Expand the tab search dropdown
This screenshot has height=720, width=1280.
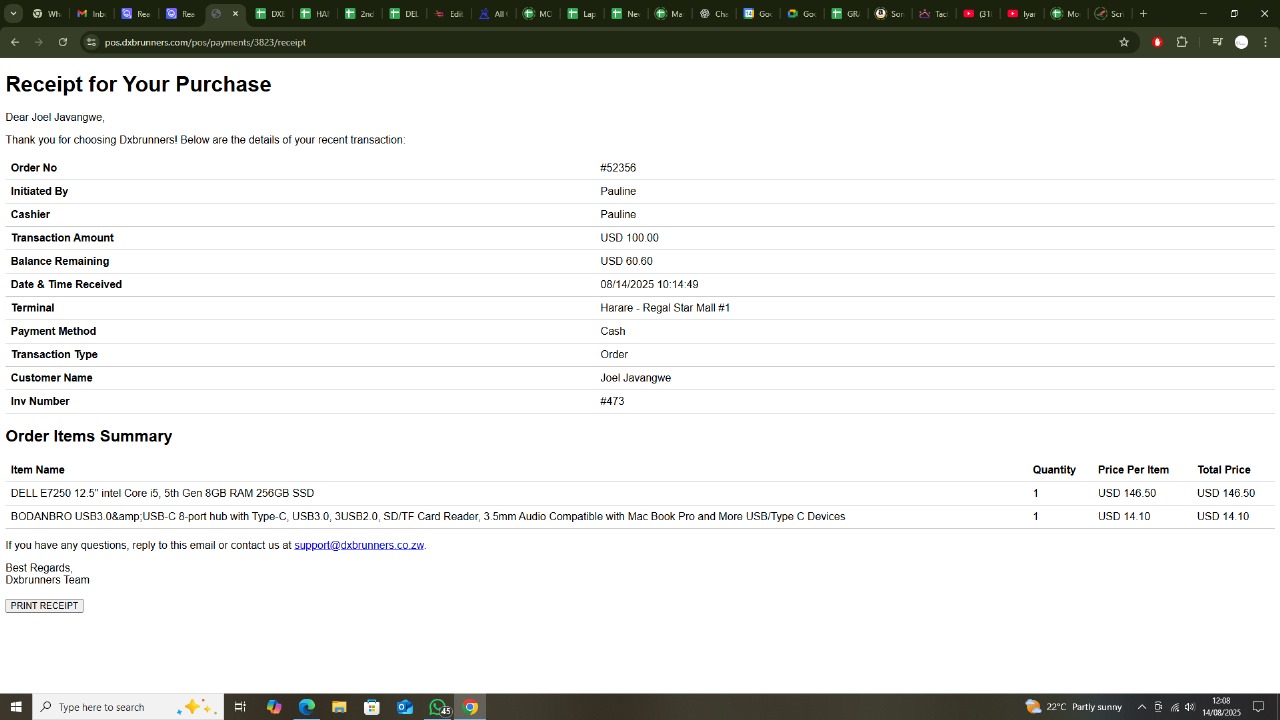point(14,14)
